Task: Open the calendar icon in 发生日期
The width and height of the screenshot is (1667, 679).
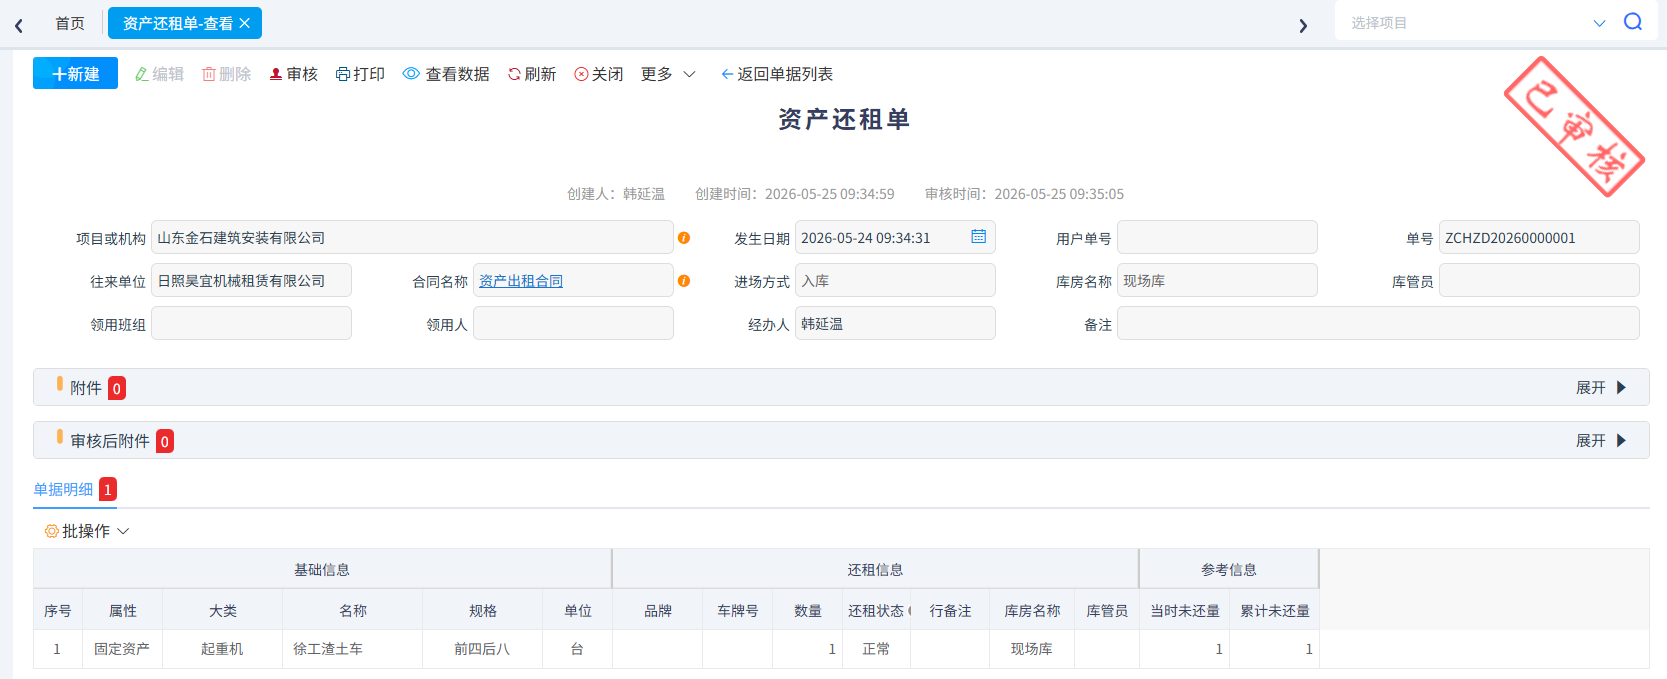Action: pyautogui.click(x=978, y=237)
